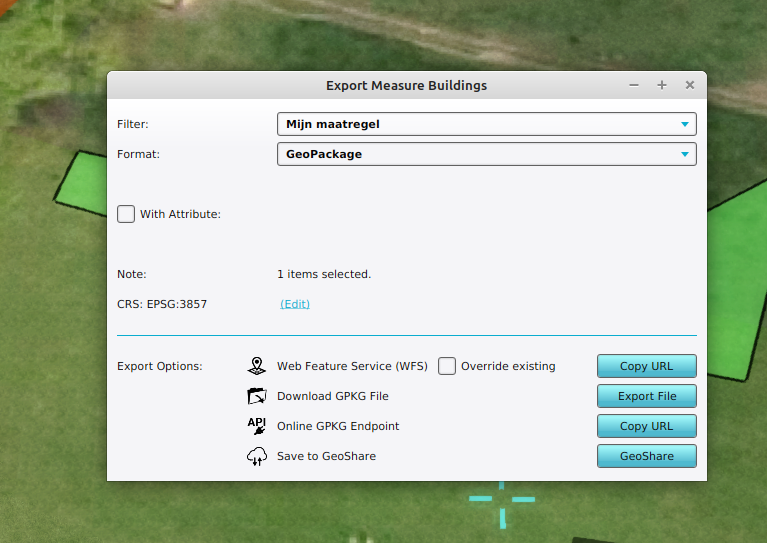Minimize the Export Measure Buildings dialog
This screenshot has width=767, height=543.
coord(634,86)
